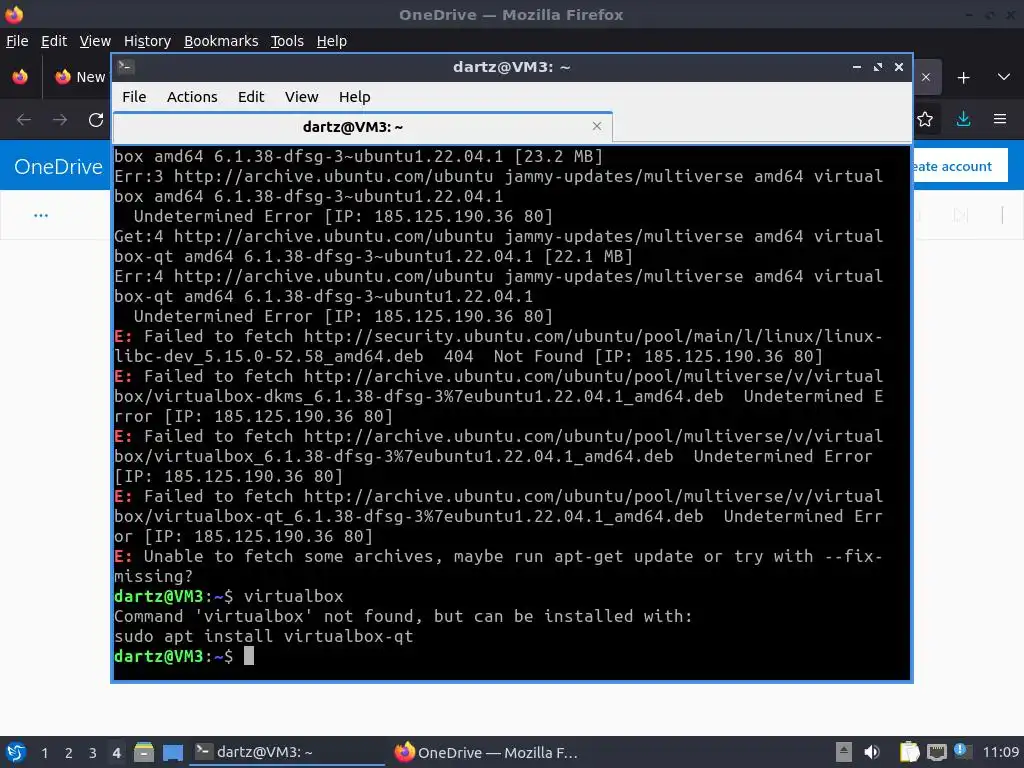This screenshot has height=768, width=1024.
Task: Open the Firefox hamburger application menu
Action: click(x=1000, y=120)
